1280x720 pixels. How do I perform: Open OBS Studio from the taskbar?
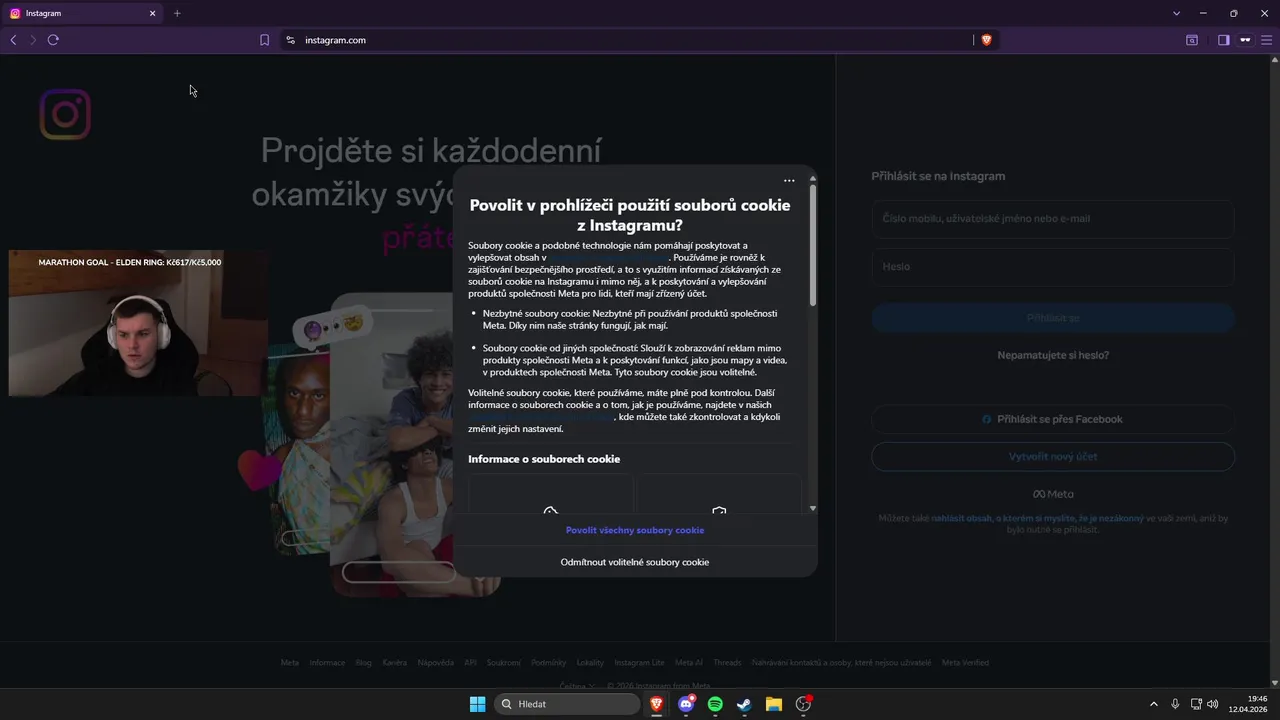(803, 704)
